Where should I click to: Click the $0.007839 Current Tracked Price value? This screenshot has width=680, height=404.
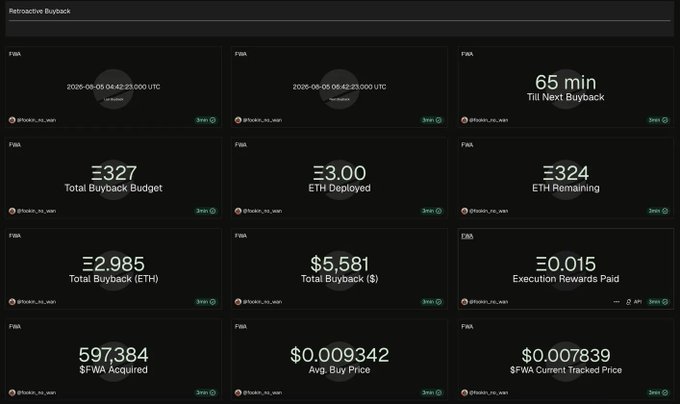coord(566,355)
